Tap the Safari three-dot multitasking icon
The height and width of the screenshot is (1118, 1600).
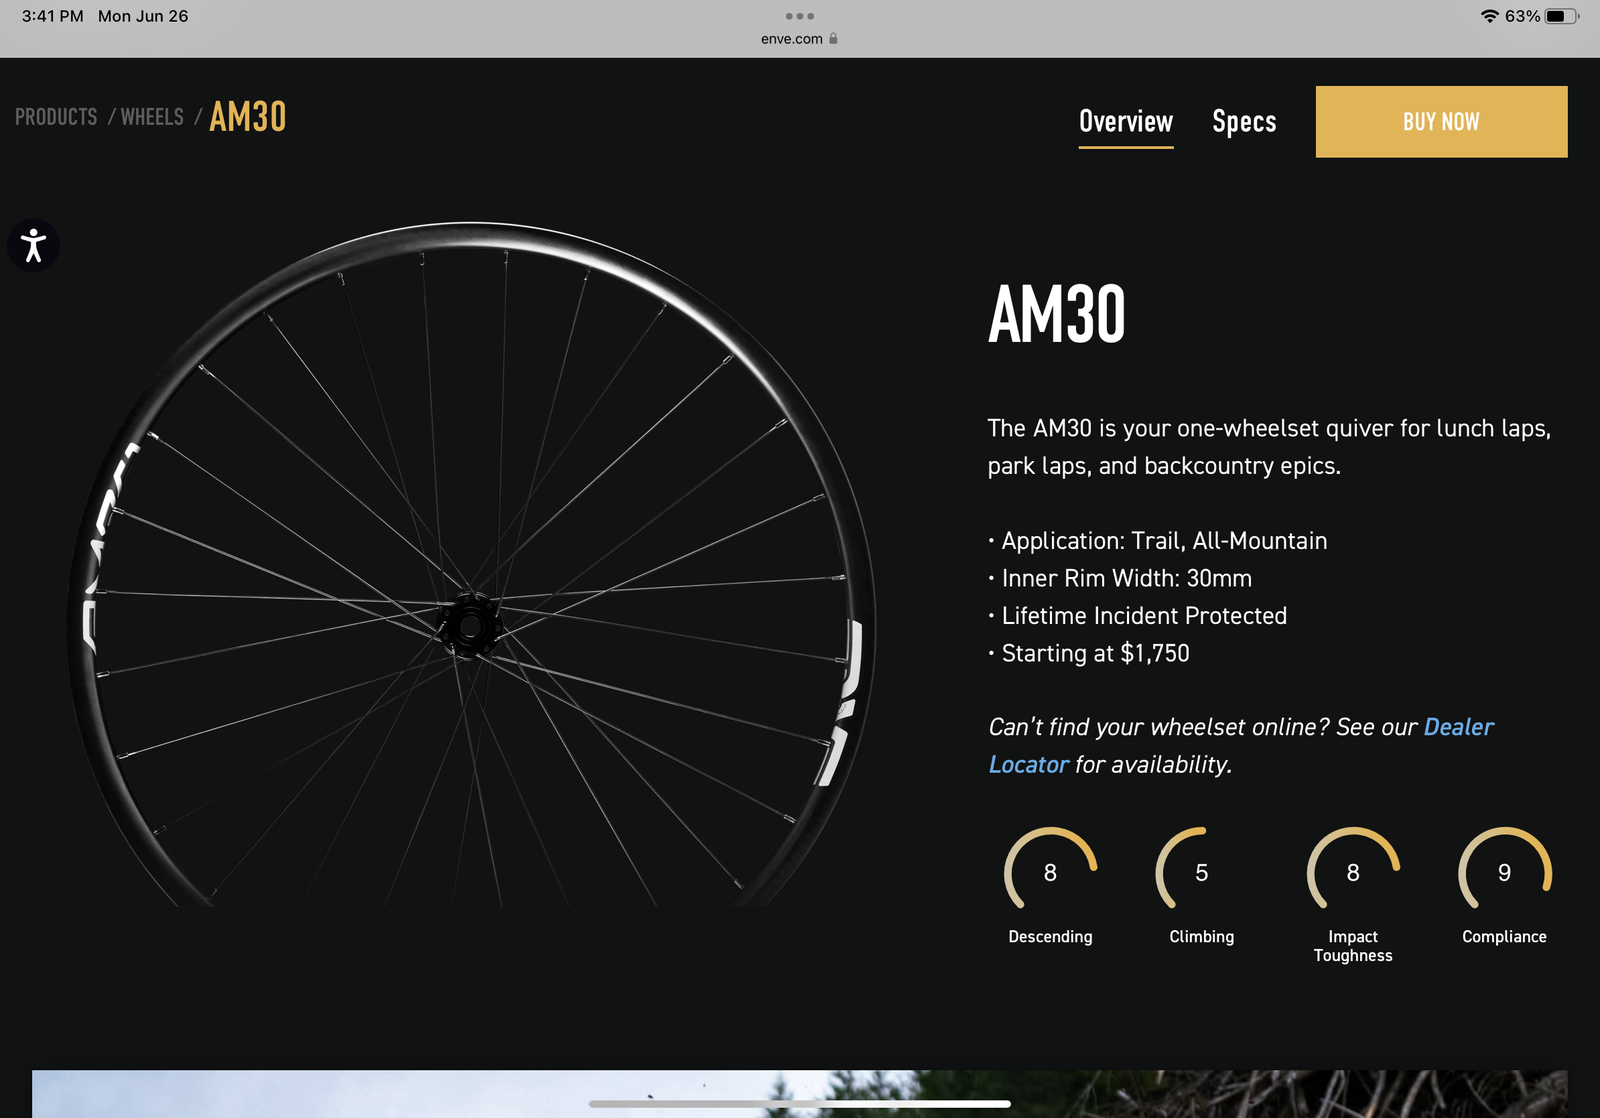click(x=800, y=16)
